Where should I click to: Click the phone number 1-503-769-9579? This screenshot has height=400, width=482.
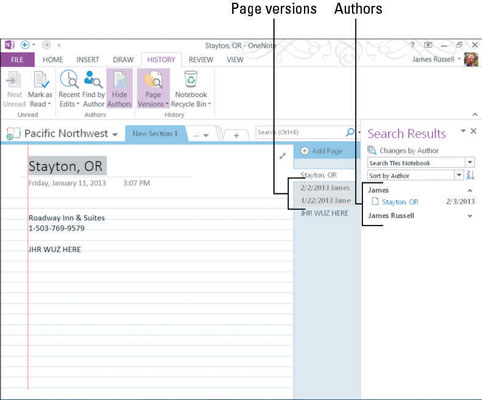click(56, 228)
